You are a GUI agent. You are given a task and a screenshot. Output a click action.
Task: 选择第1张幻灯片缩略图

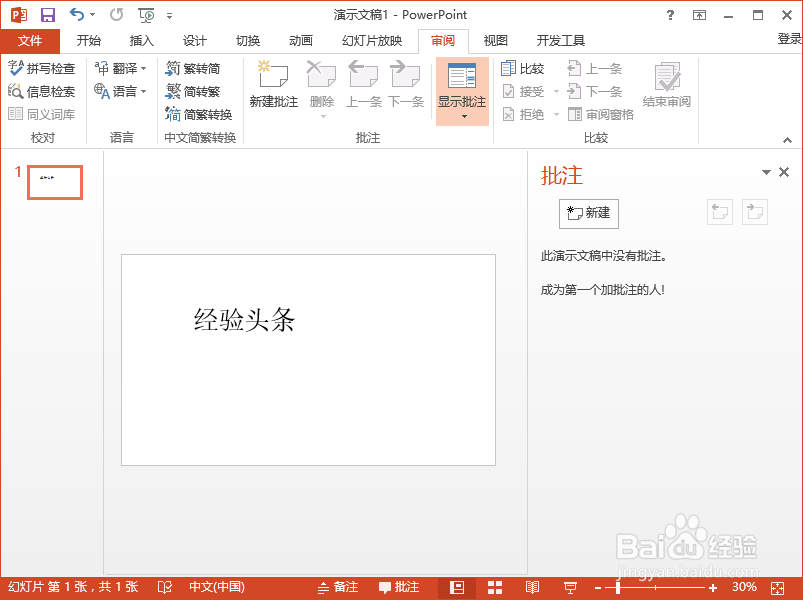[54, 182]
